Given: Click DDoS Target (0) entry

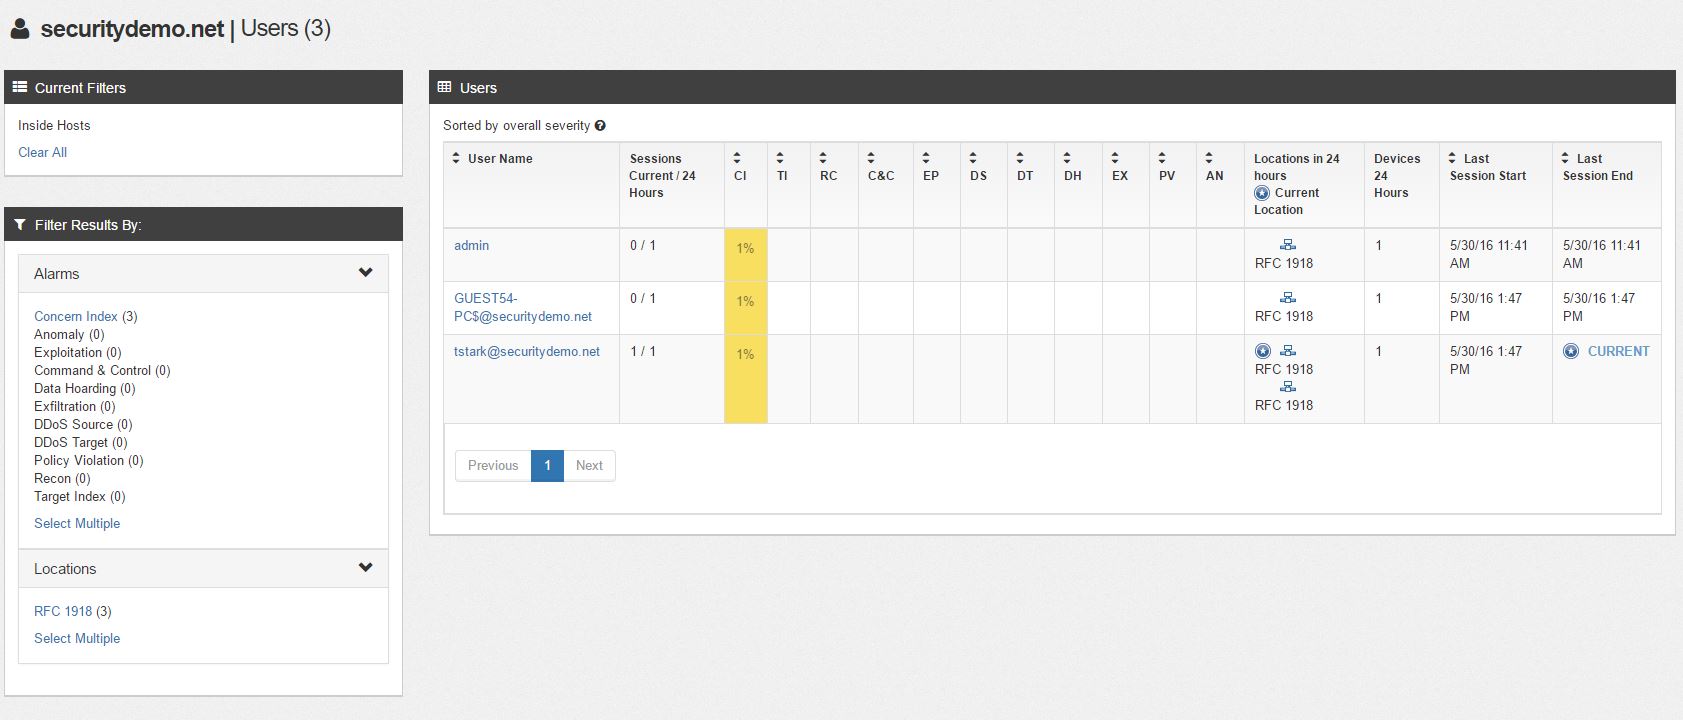Looking at the screenshot, I should (x=81, y=442).
